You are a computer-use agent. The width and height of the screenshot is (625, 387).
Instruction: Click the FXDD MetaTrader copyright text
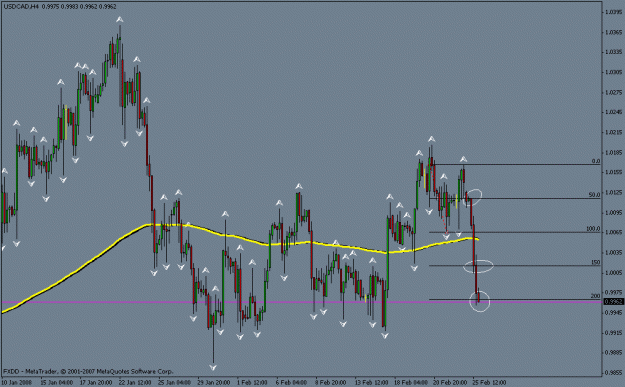88,371
